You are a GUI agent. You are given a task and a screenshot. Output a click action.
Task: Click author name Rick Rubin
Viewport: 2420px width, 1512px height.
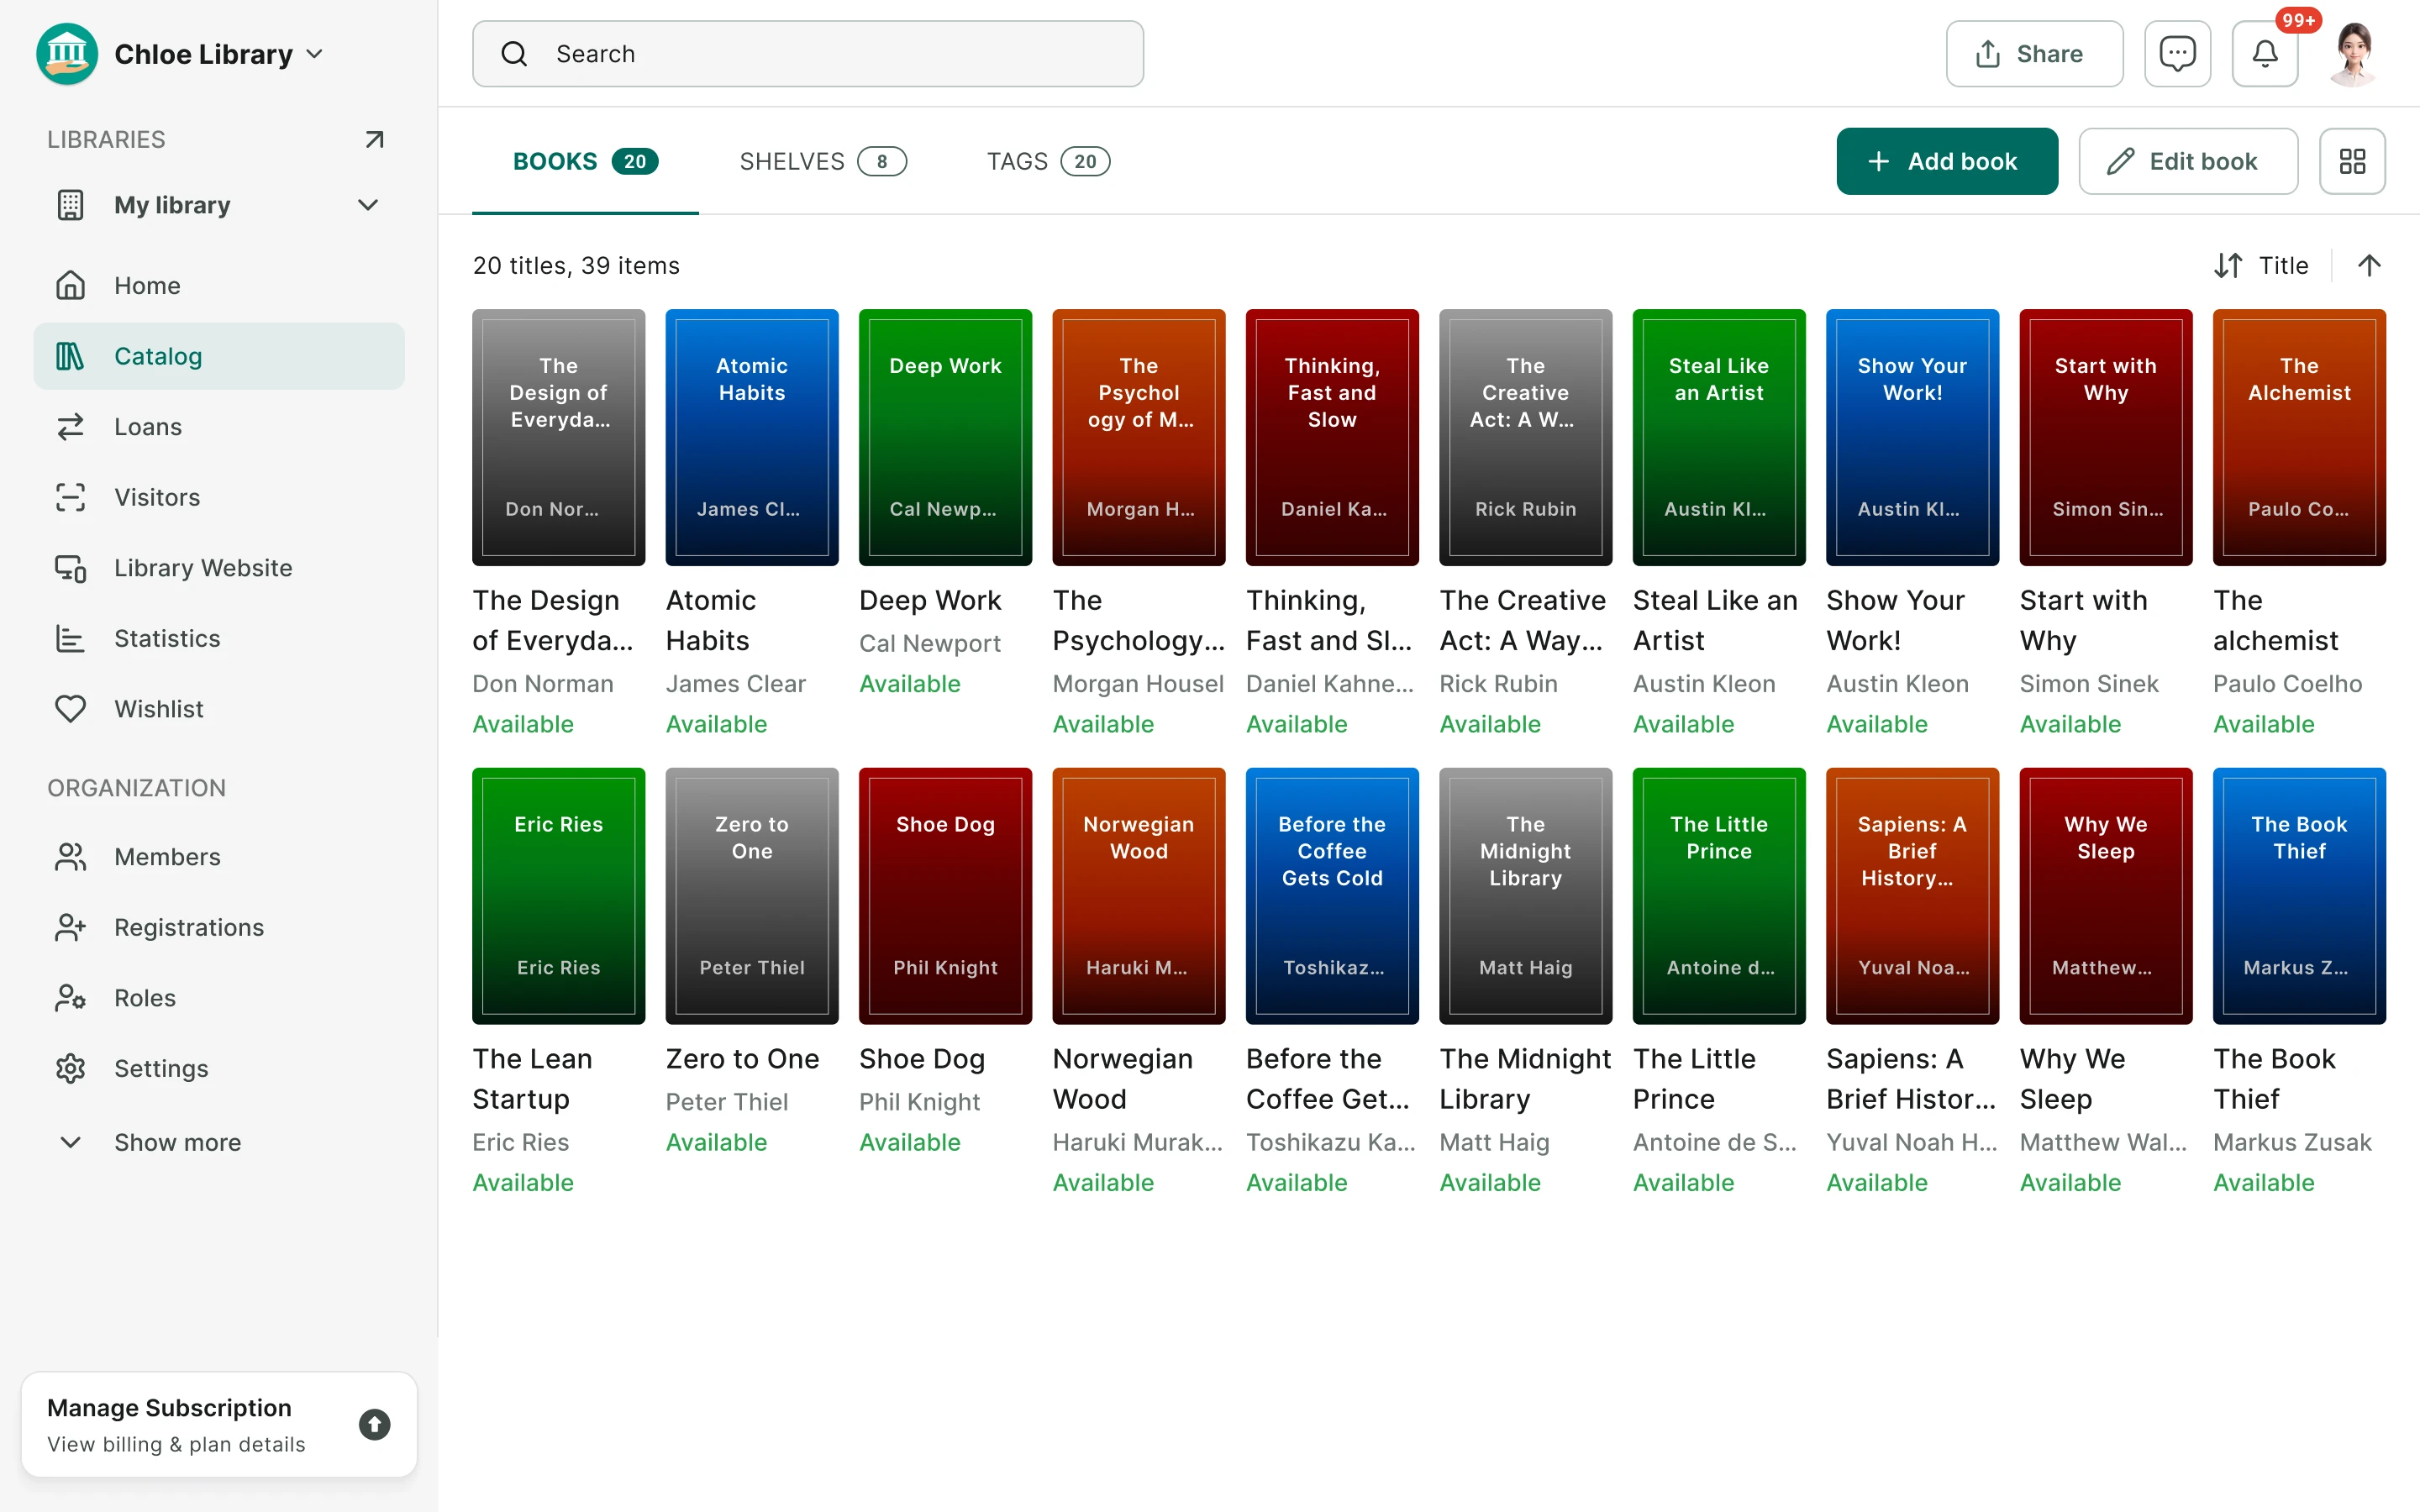pos(1498,684)
